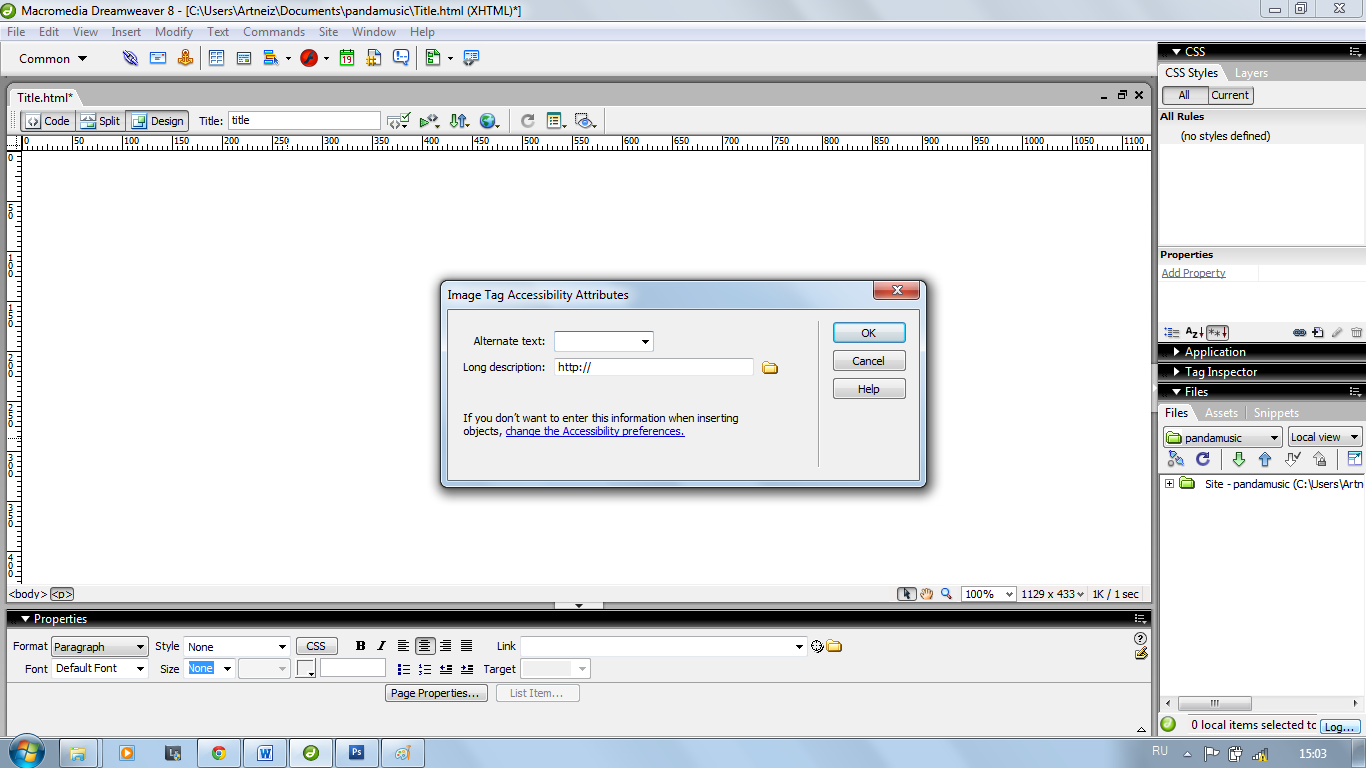Switch to the Assets tab
This screenshot has width=1366, height=768.
click(x=1221, y=412)
